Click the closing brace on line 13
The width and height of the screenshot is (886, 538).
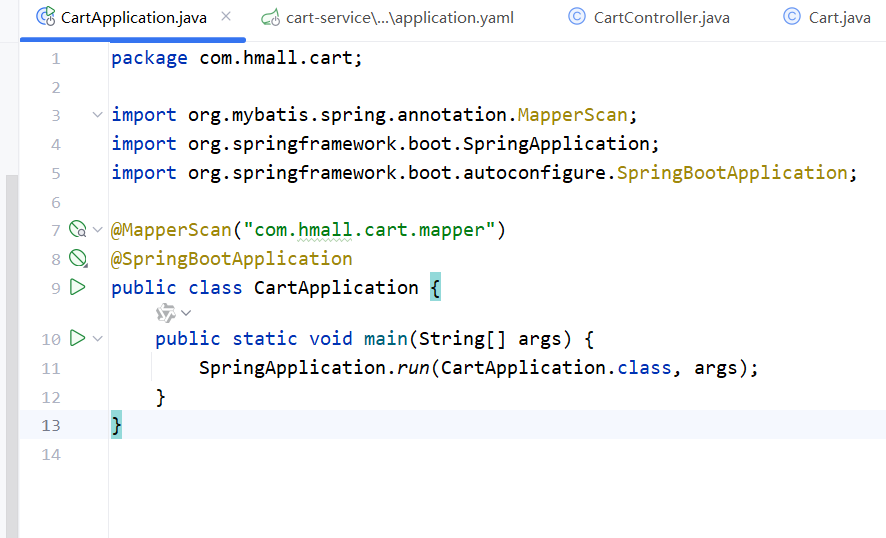tap(116, 425)
